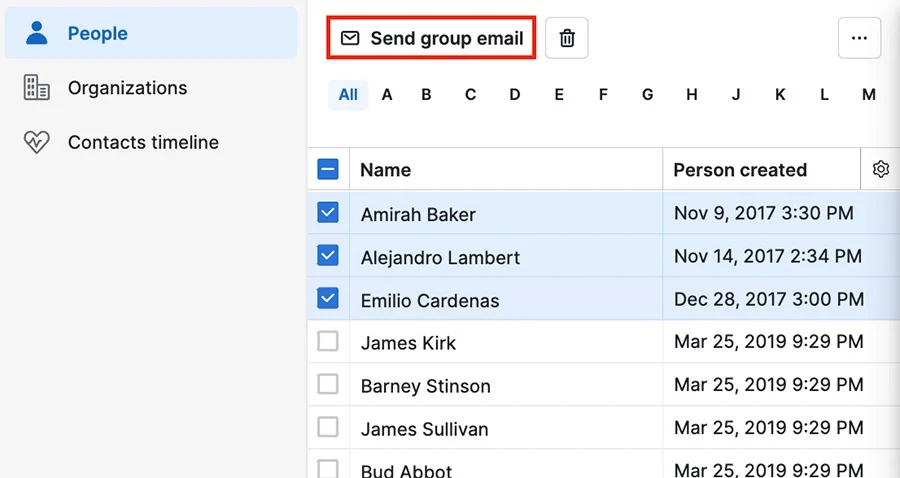Viewport: 900px width, 478px height.
Task: Open James Kirk's contact
Action: point(408,343)
